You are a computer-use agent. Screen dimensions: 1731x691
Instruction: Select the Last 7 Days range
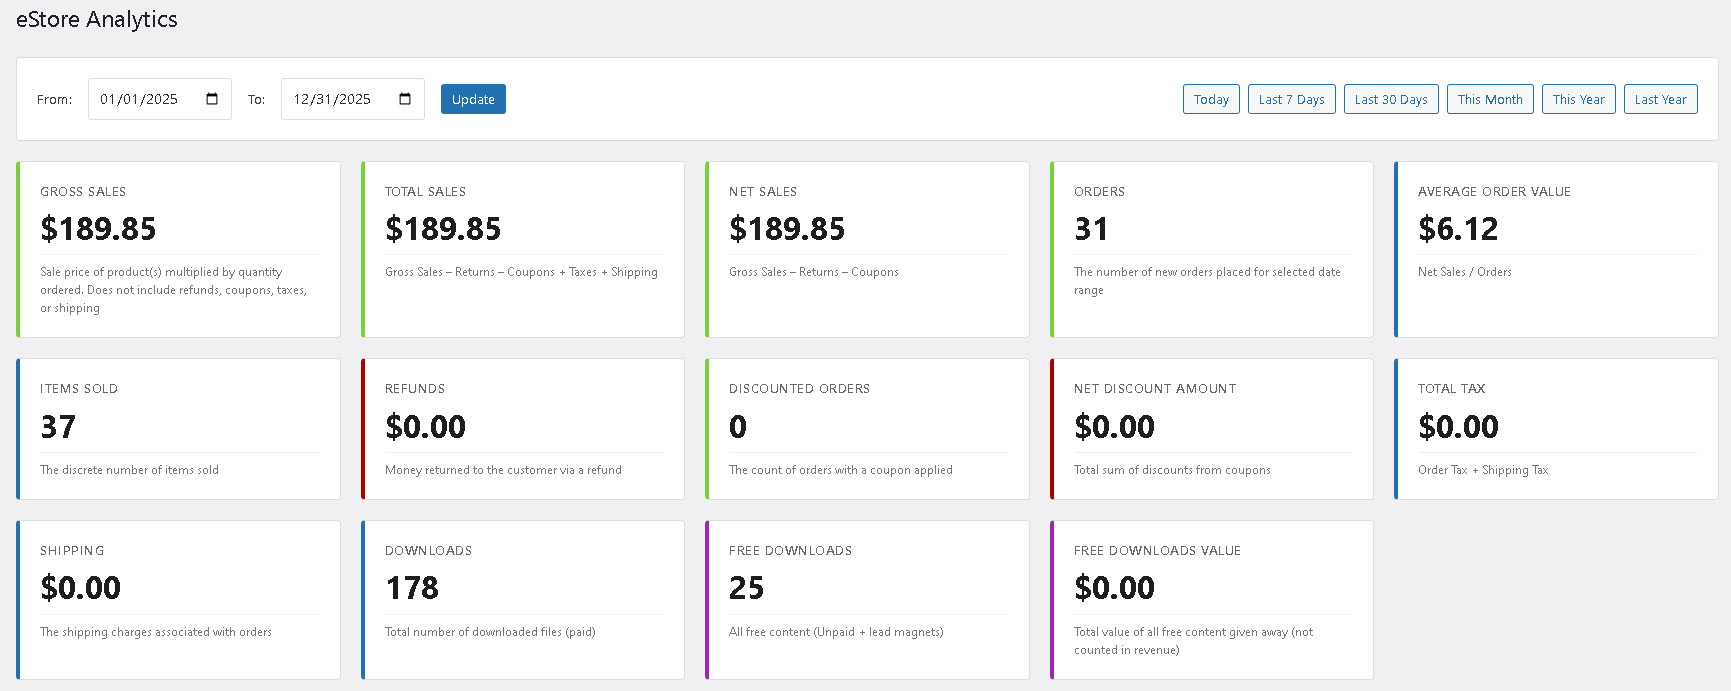pos(1291,99)
